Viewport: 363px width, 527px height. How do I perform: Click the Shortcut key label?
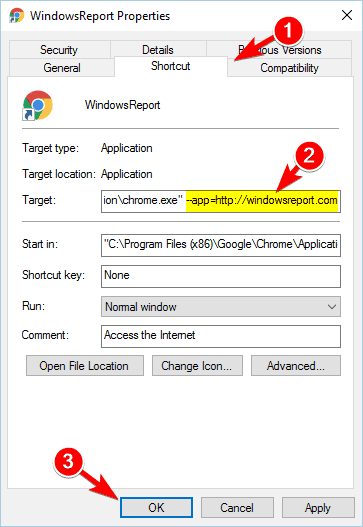click(x=53, y=275)
